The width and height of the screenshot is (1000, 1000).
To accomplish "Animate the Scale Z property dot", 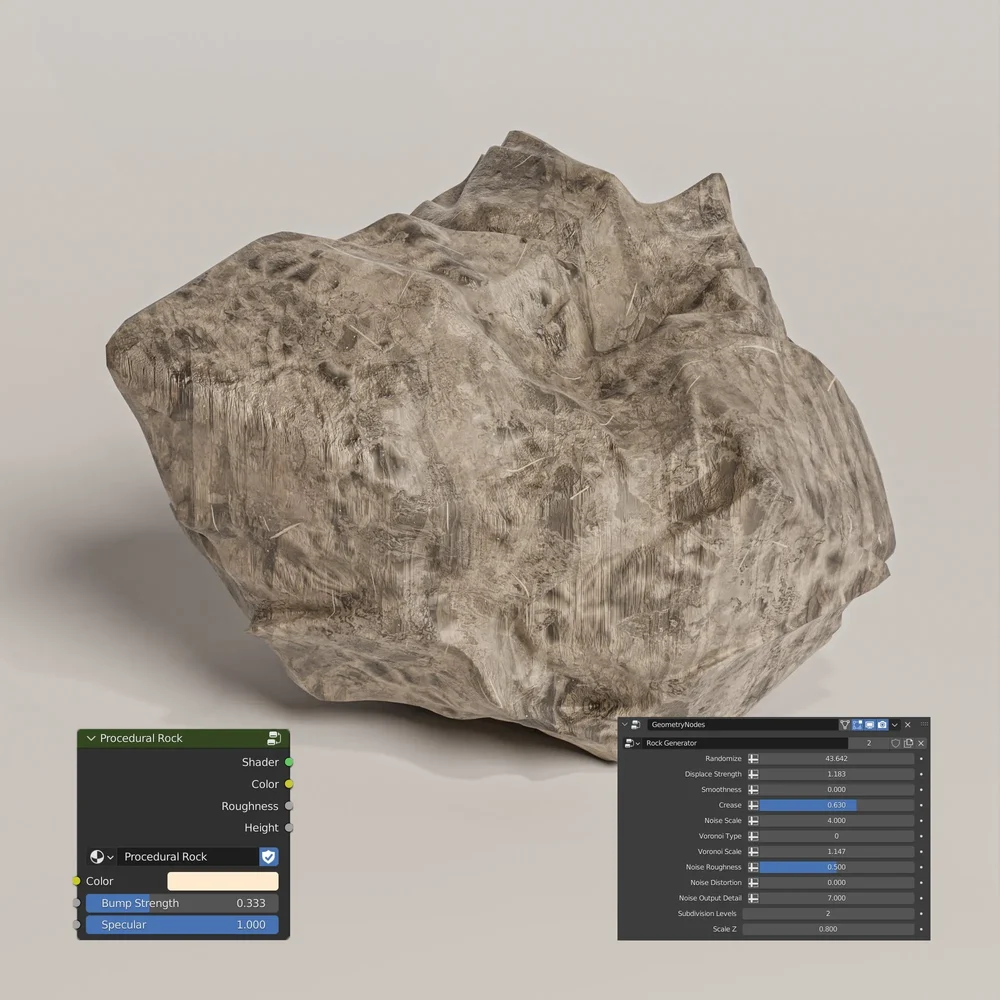I will tap(921, 929).
